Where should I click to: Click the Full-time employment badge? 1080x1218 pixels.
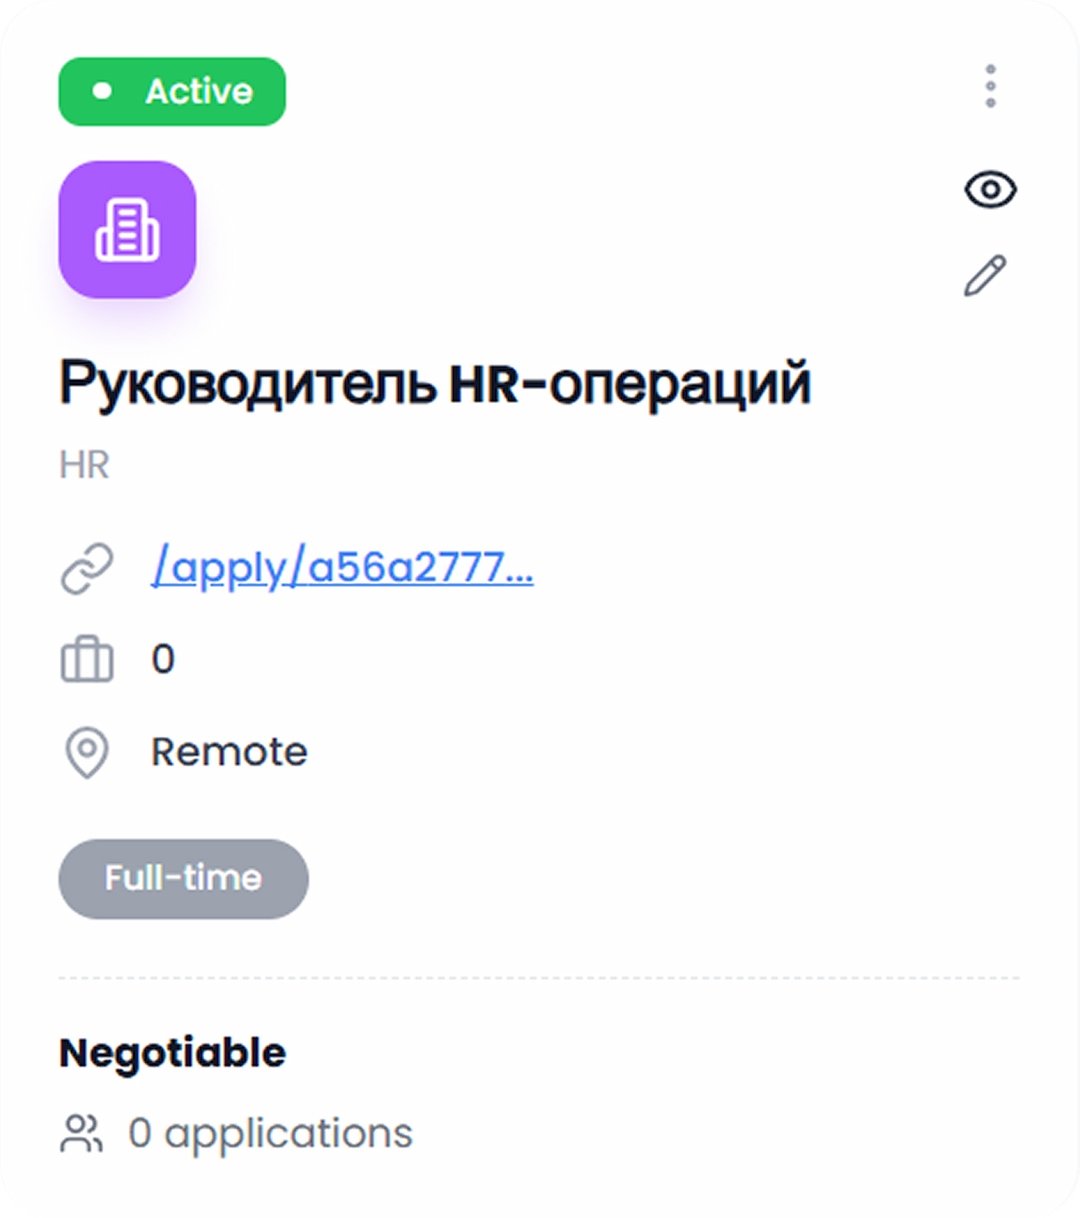click(183, 878)
